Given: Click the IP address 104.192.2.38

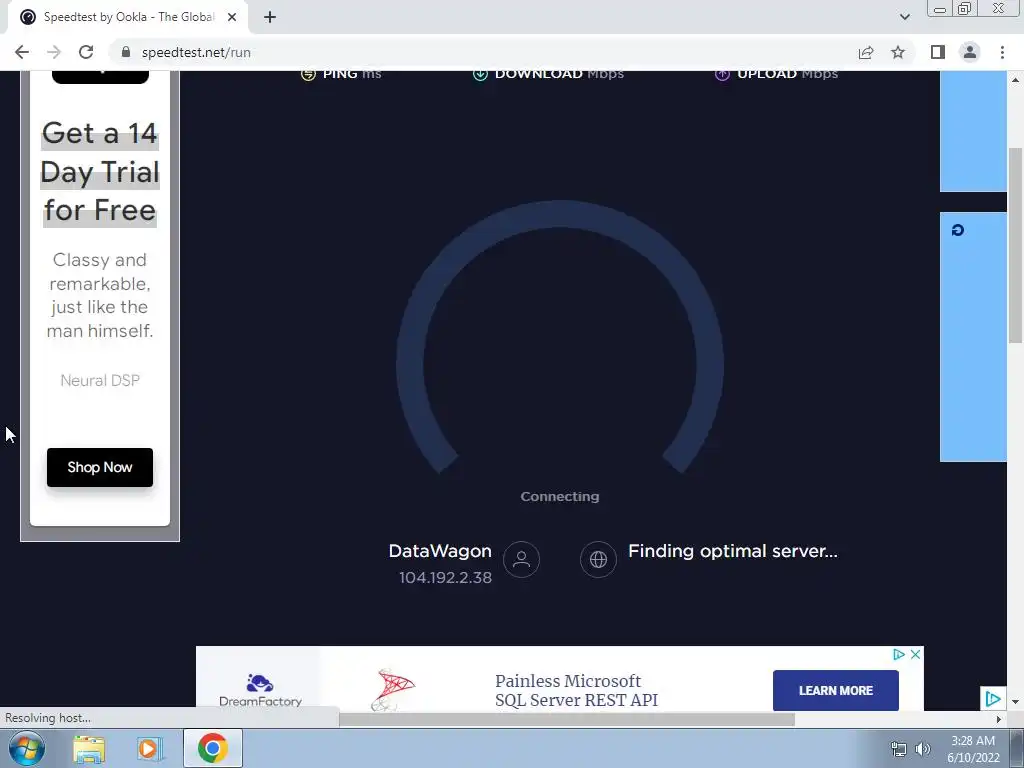Looking at the screenshot, I should [x=445, y=578].
